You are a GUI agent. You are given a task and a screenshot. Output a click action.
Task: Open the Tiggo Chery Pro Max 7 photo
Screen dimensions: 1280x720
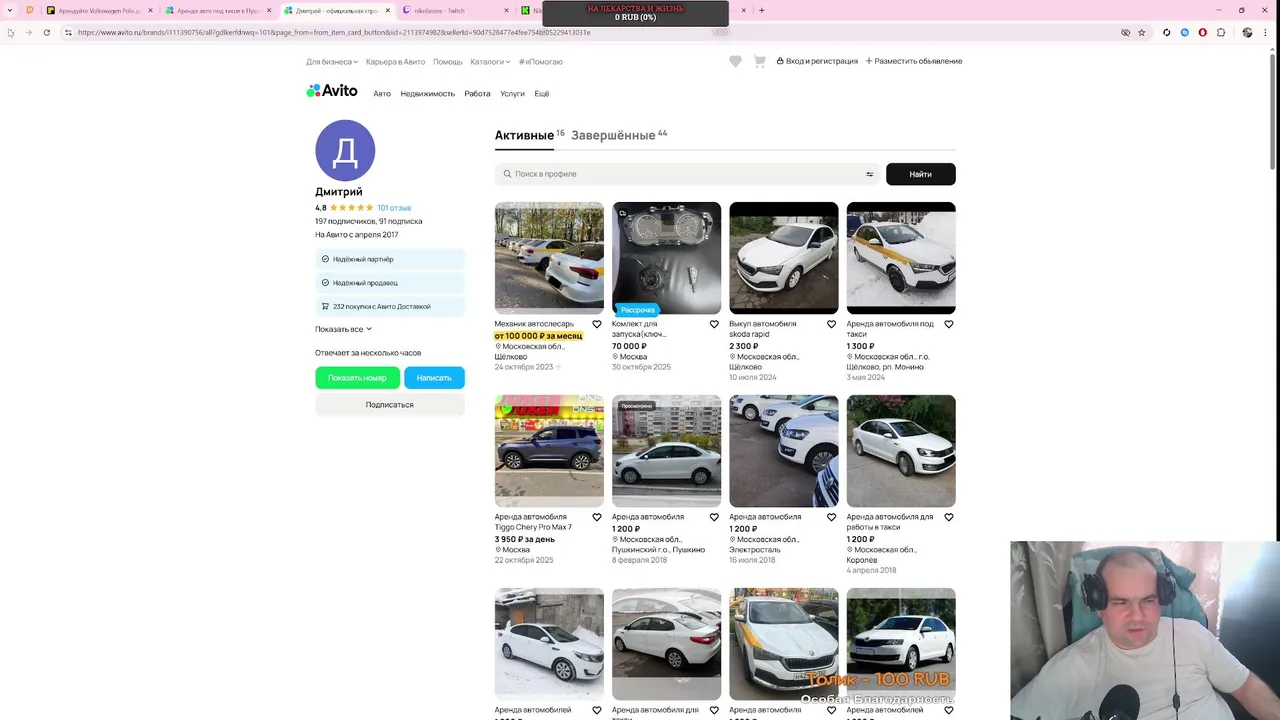[549, 451]
